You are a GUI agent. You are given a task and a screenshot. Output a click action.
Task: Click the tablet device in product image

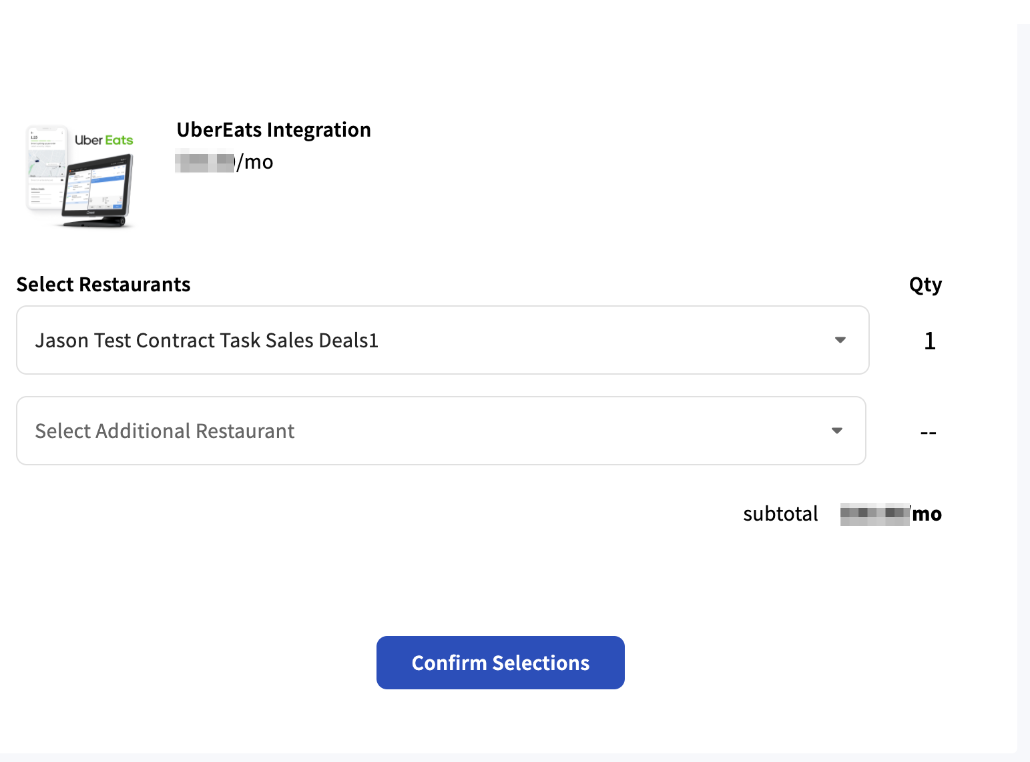pyautogui.click(x=95, y=190)
